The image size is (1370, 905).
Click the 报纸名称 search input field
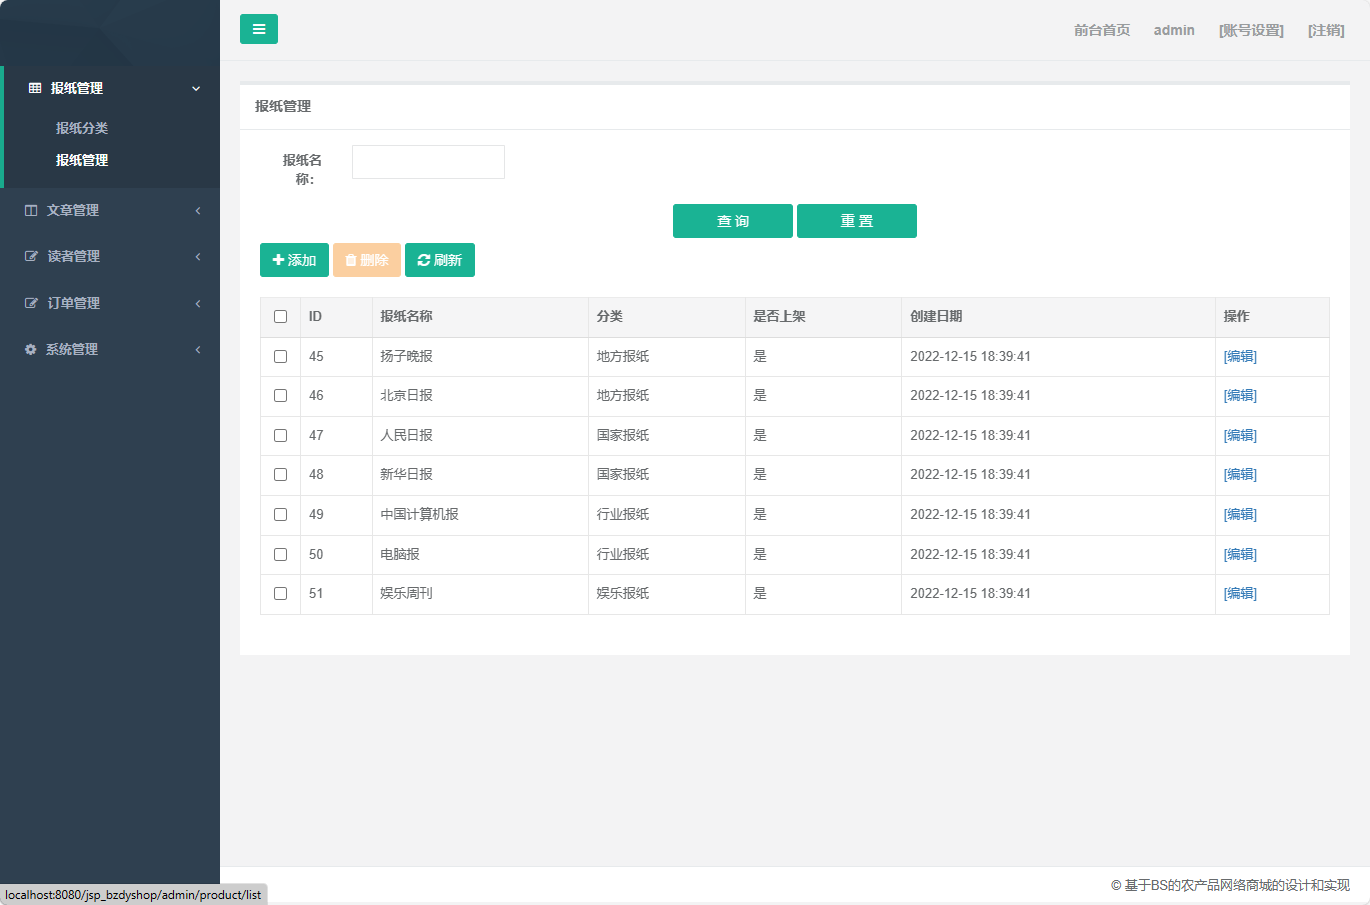pos(428,161)
